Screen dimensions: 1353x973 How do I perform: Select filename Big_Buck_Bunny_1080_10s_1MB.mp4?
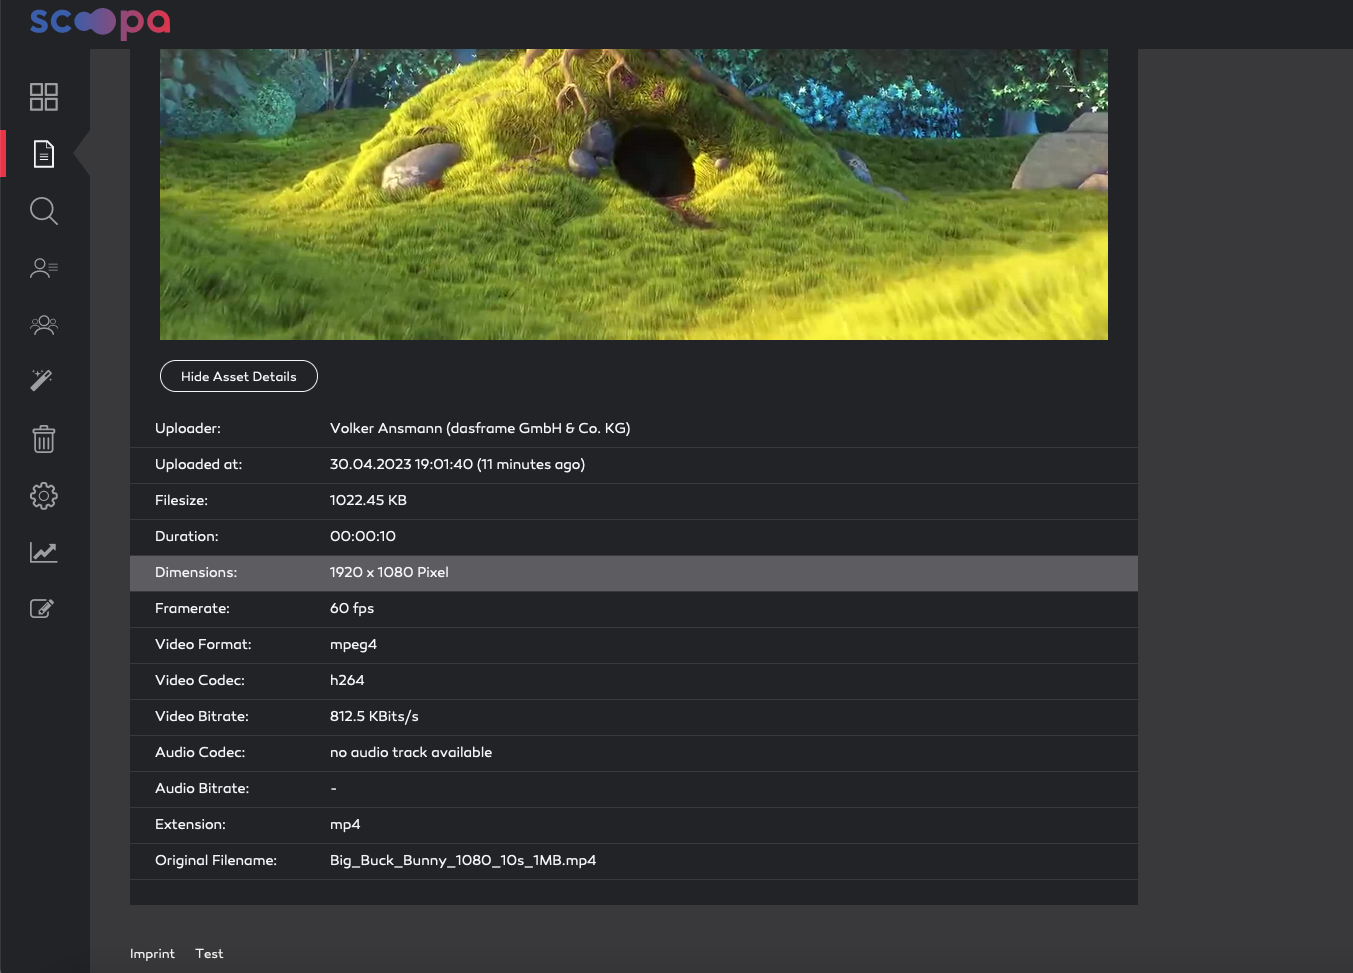(463, 860)
